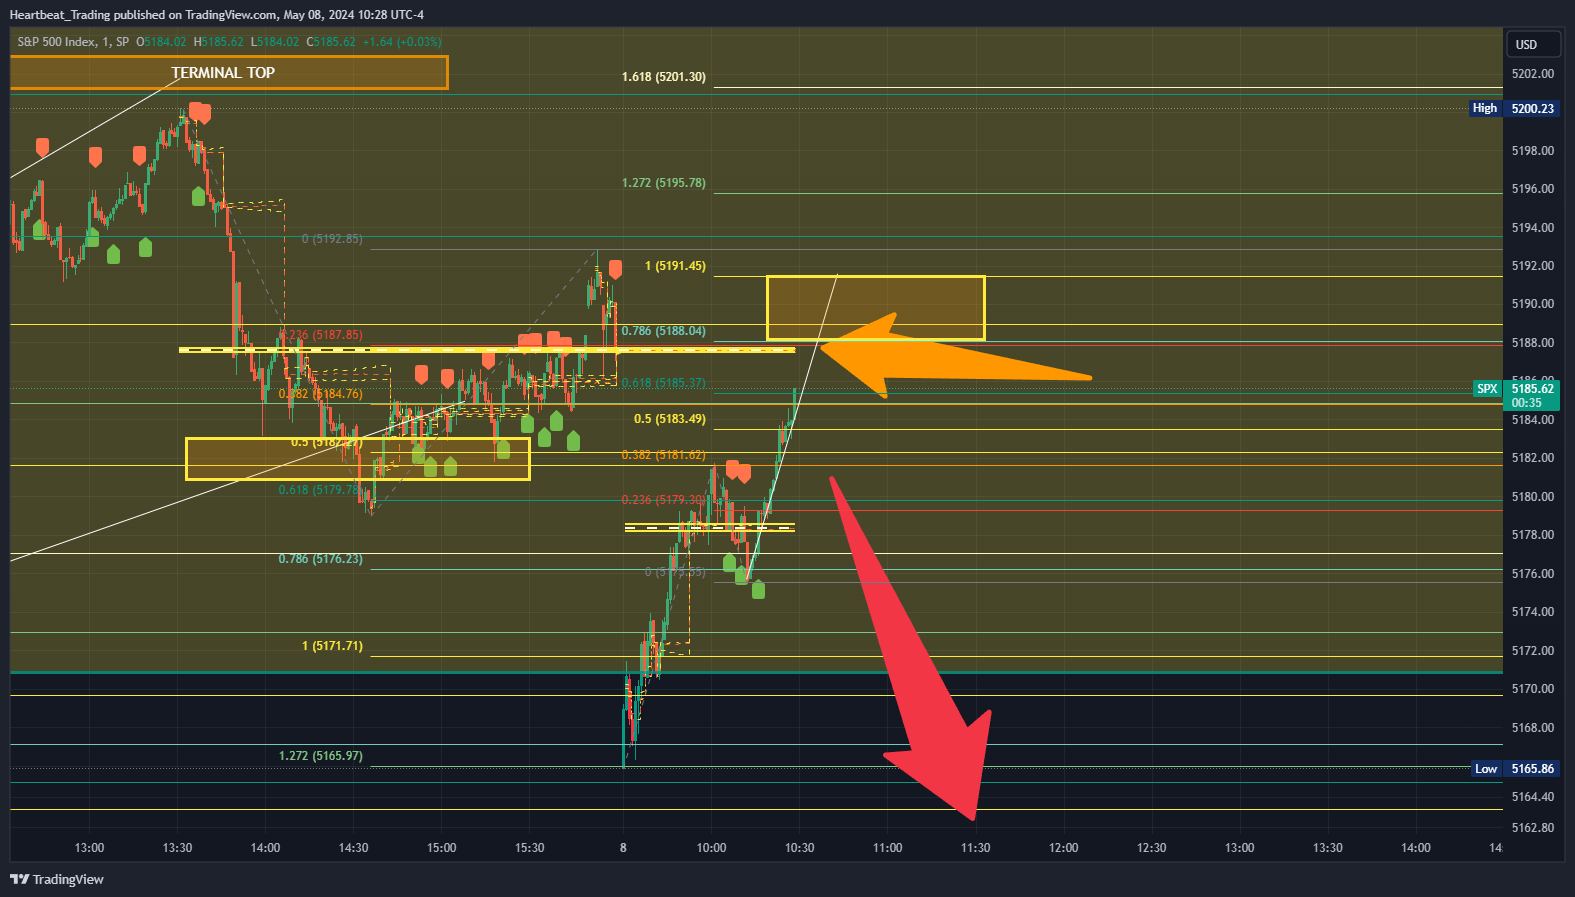Click the day 8 date axis label
The height and width of the screenshot is (897, 1575).
click(623, 848)
